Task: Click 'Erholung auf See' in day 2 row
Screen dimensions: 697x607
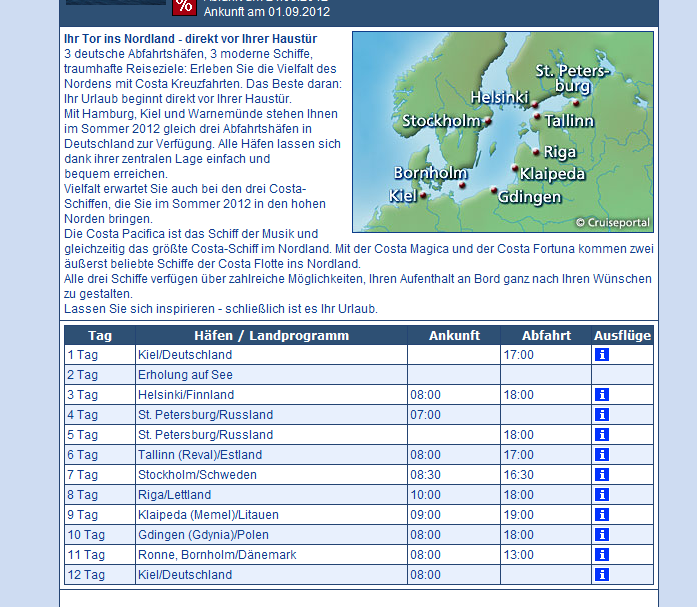Action: [185, 375]
